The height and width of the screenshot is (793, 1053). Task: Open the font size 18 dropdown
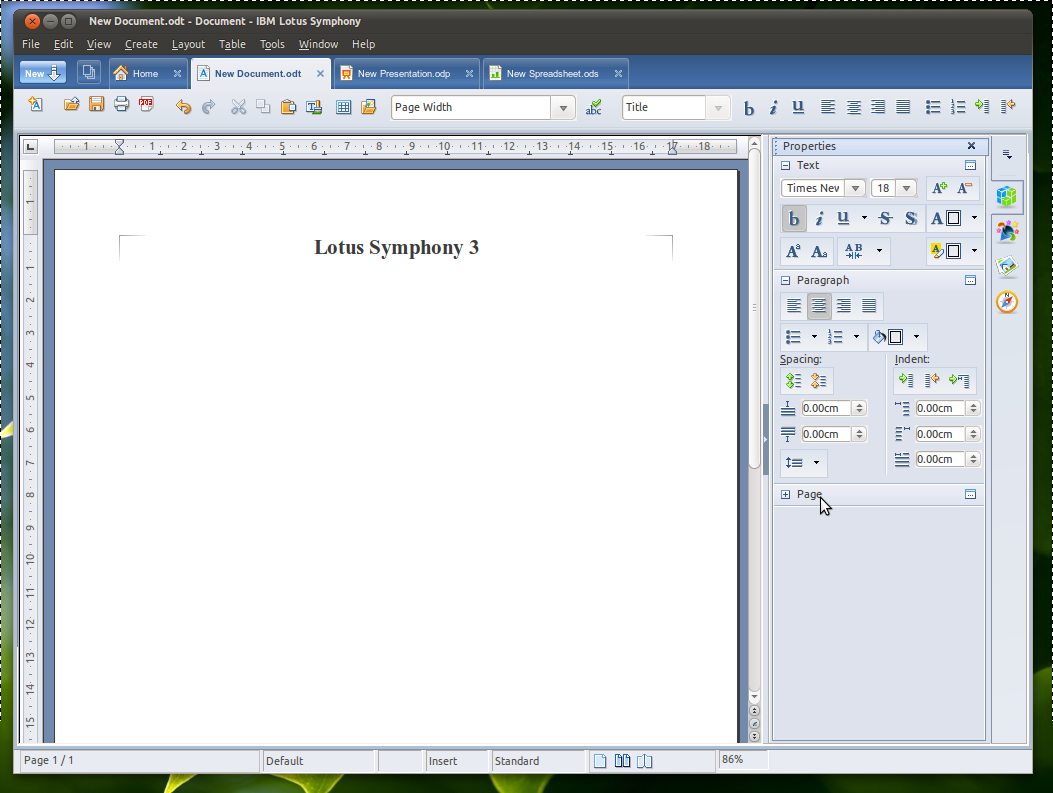[x=906, y=189]
